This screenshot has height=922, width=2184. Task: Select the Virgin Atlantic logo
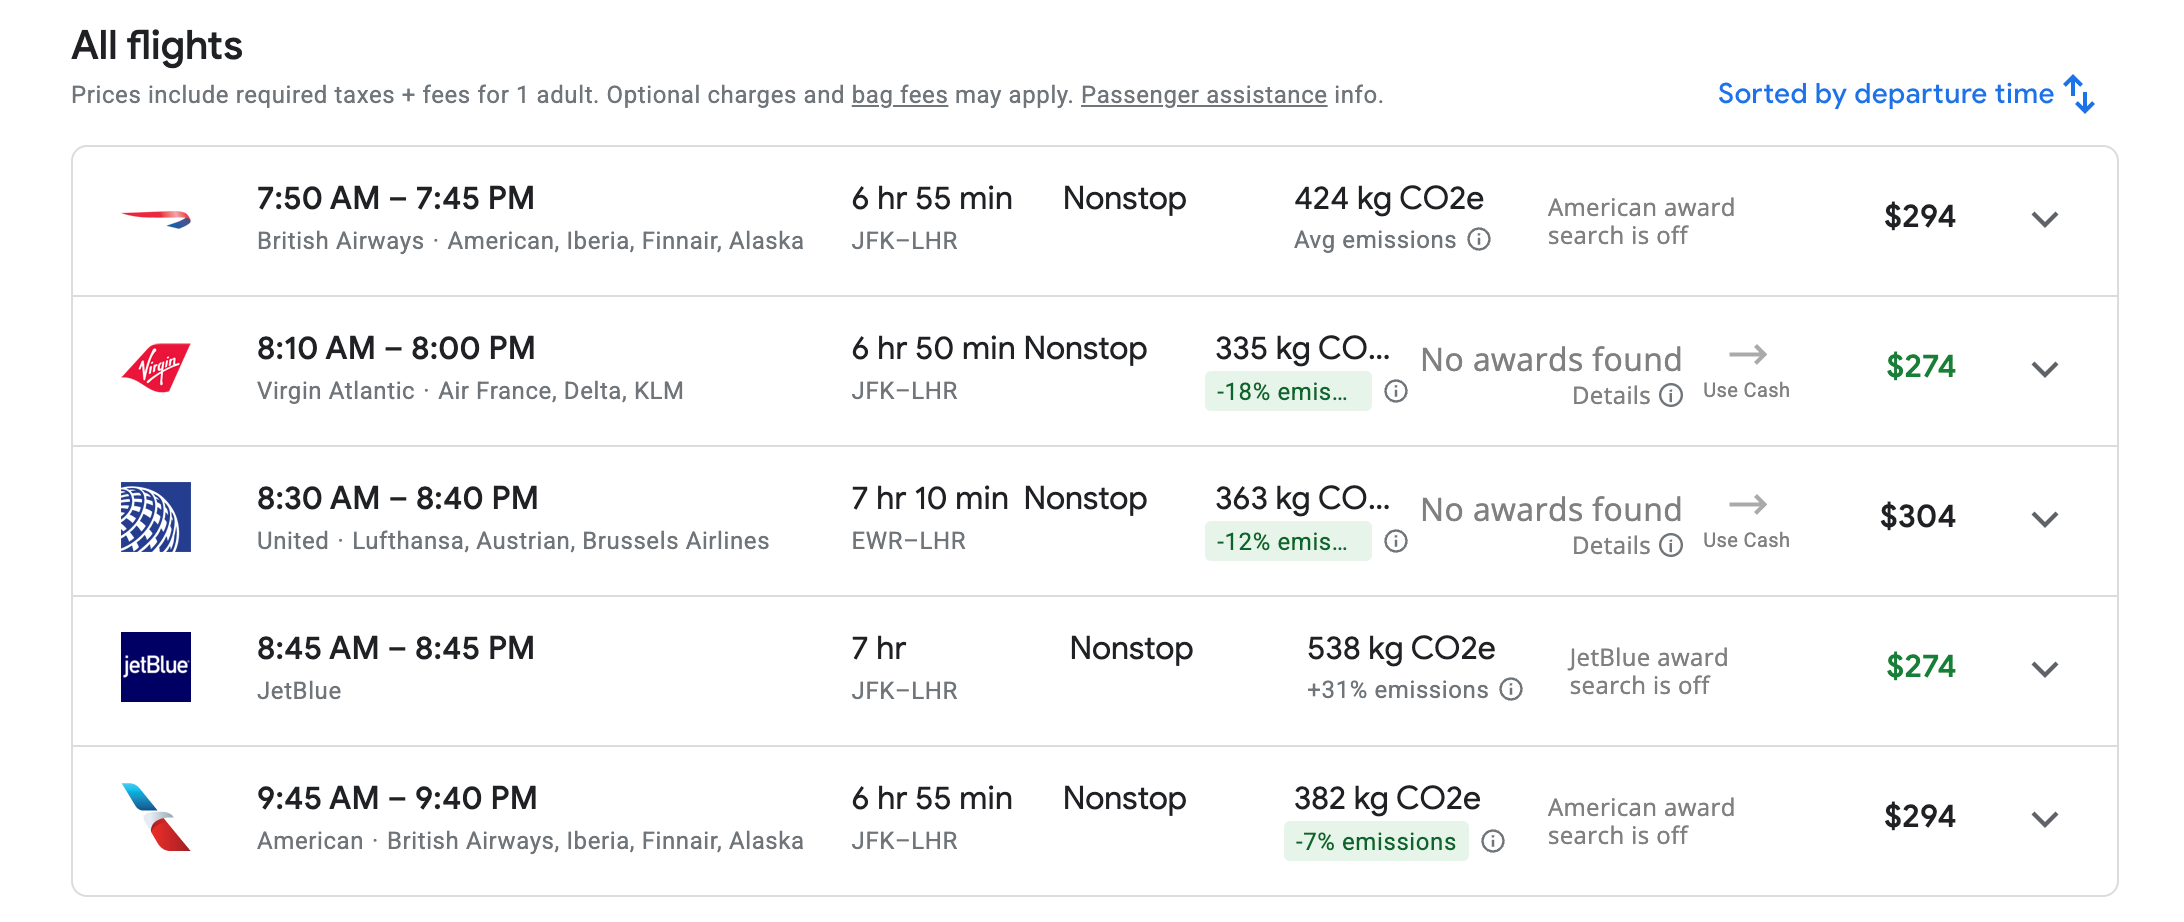pyautogui.click(x=156, y=366)
